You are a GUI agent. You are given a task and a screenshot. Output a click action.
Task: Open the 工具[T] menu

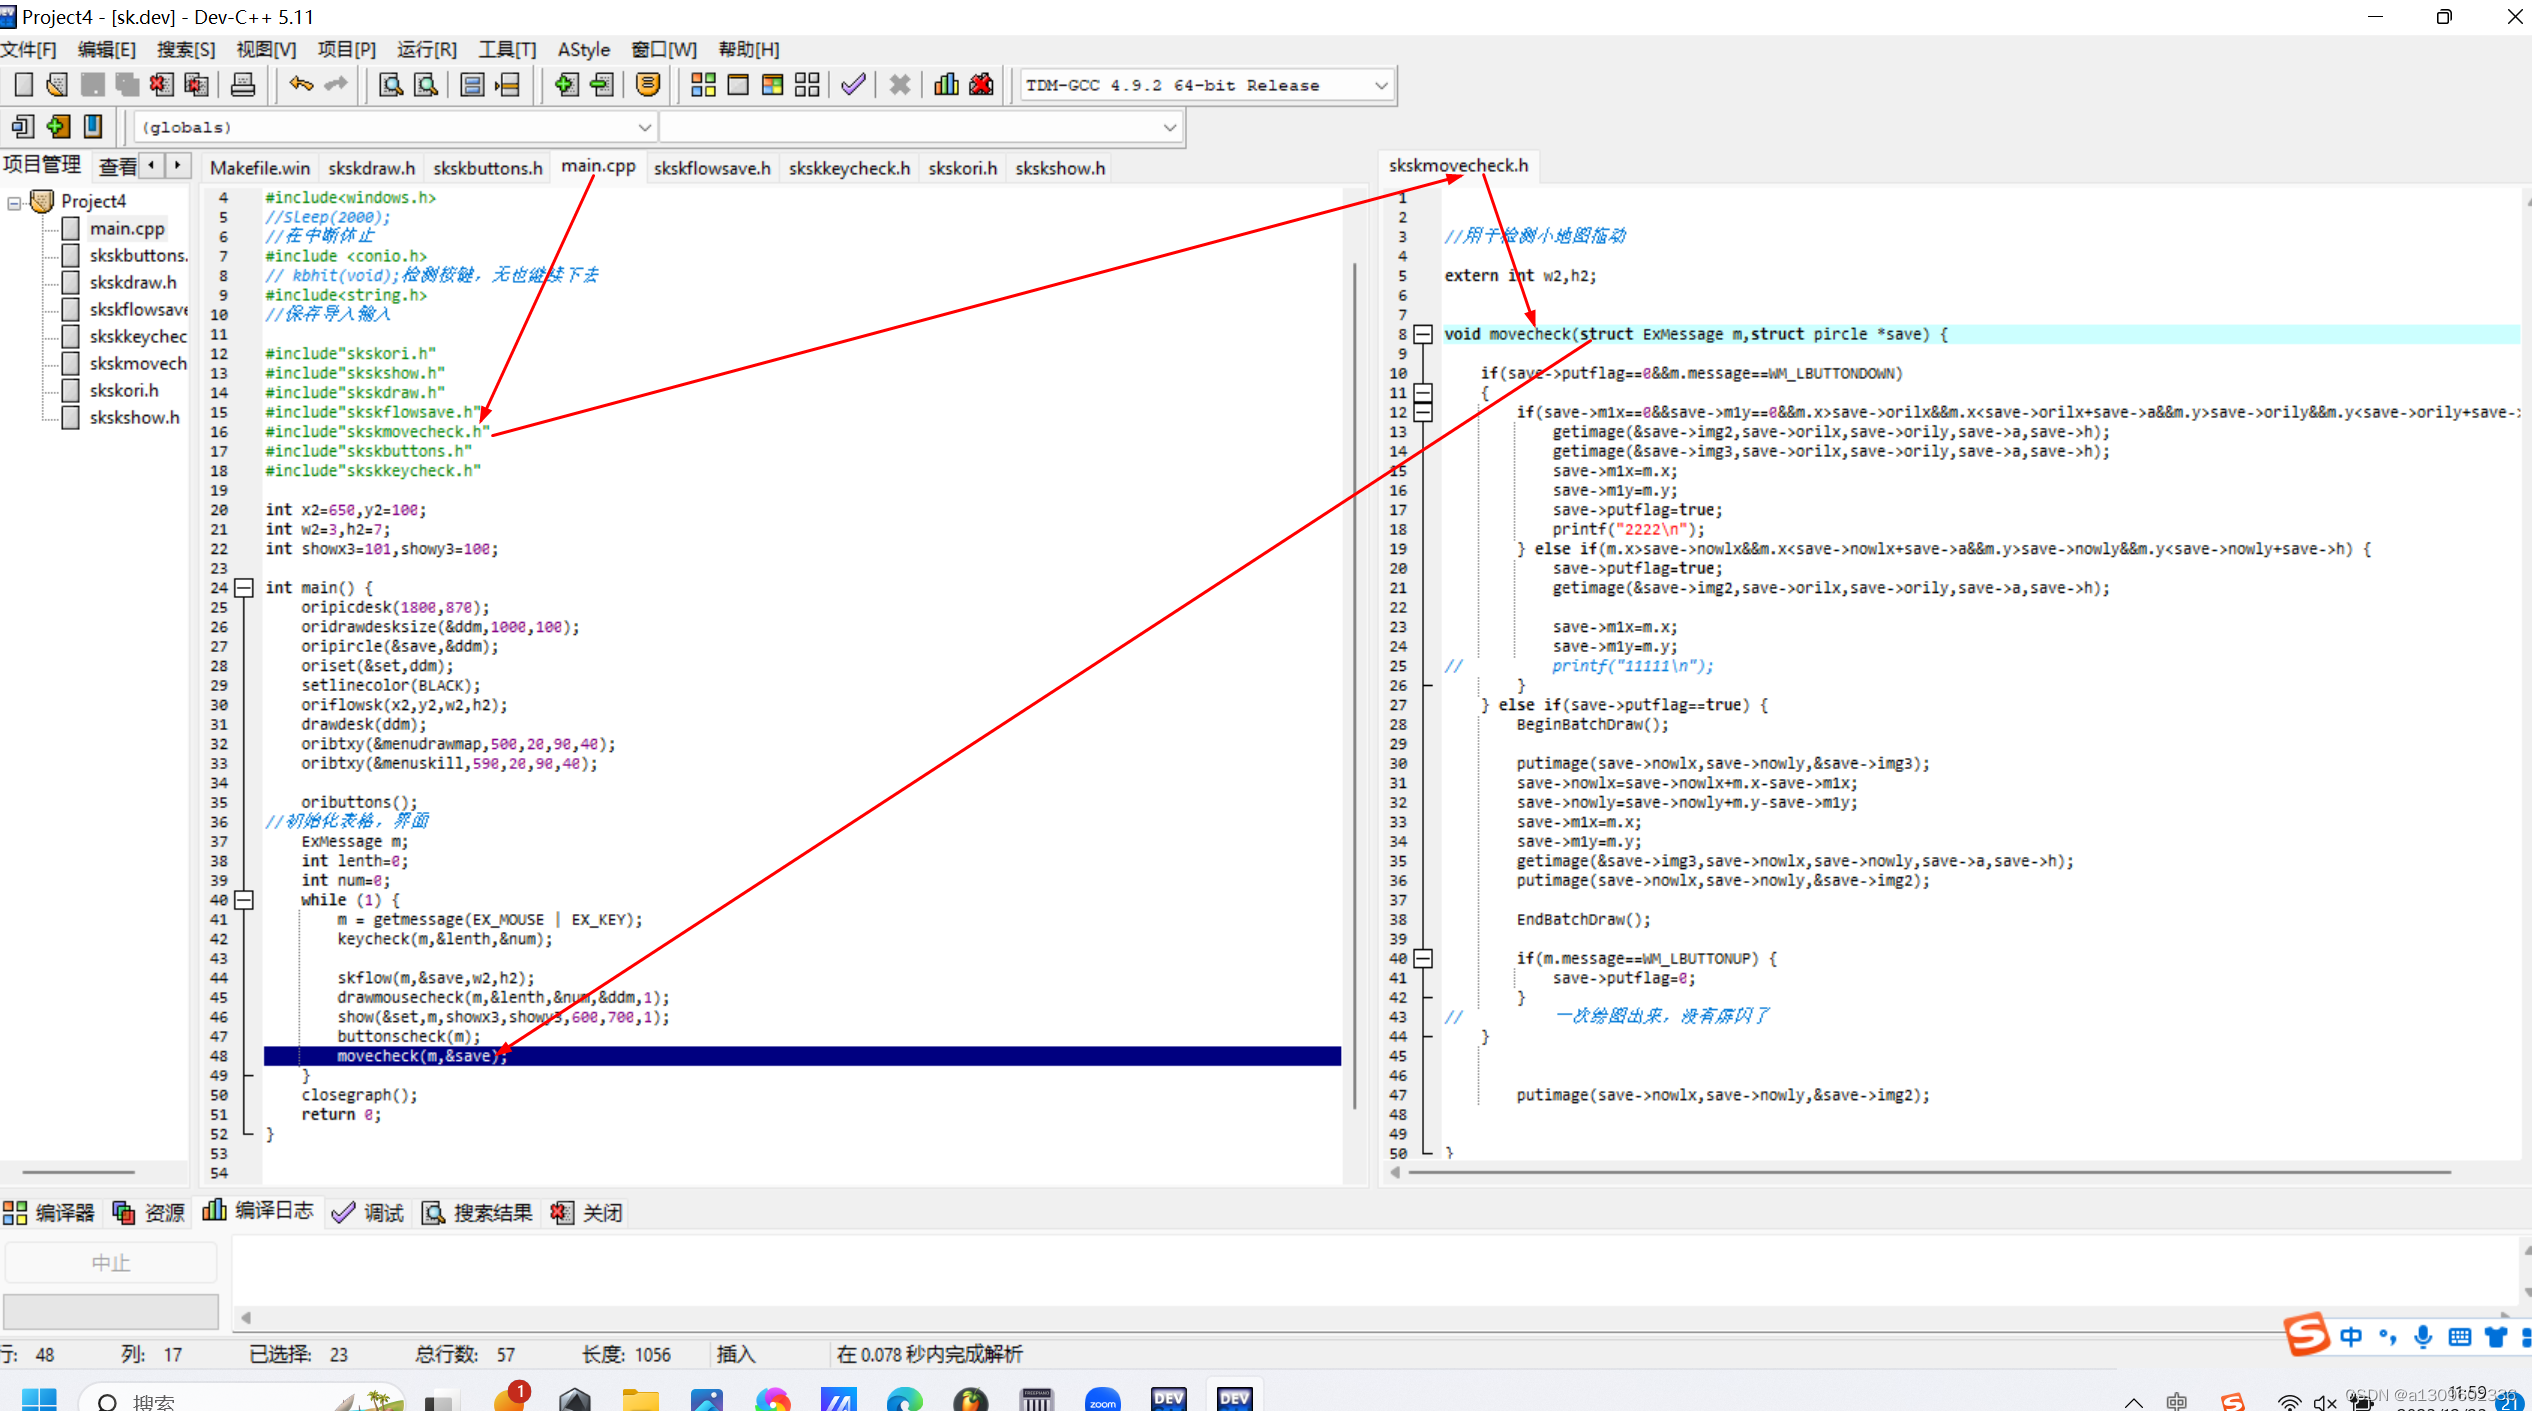coord(507,49)
